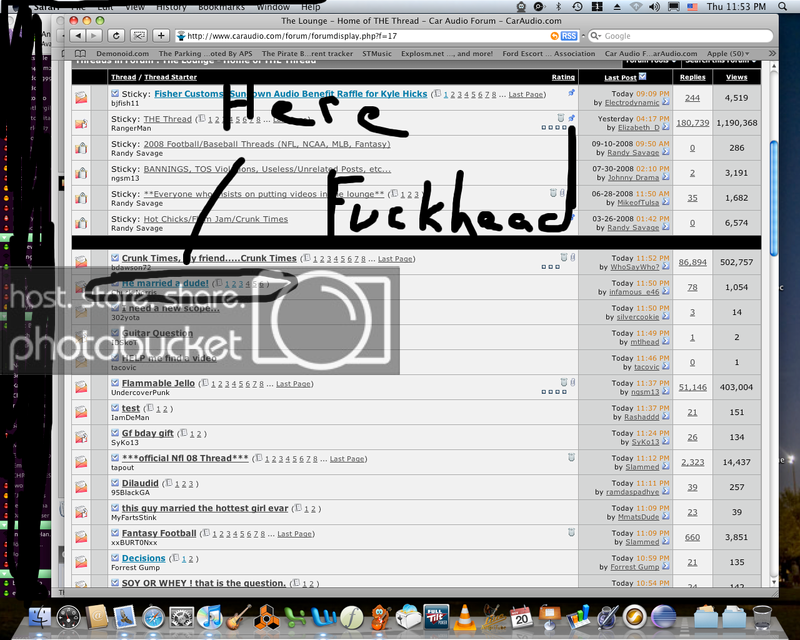The height and width of the screenshot is (640, 800).
Task: Sort threads by the Rating column header
Action: click(x=563, y=77)
